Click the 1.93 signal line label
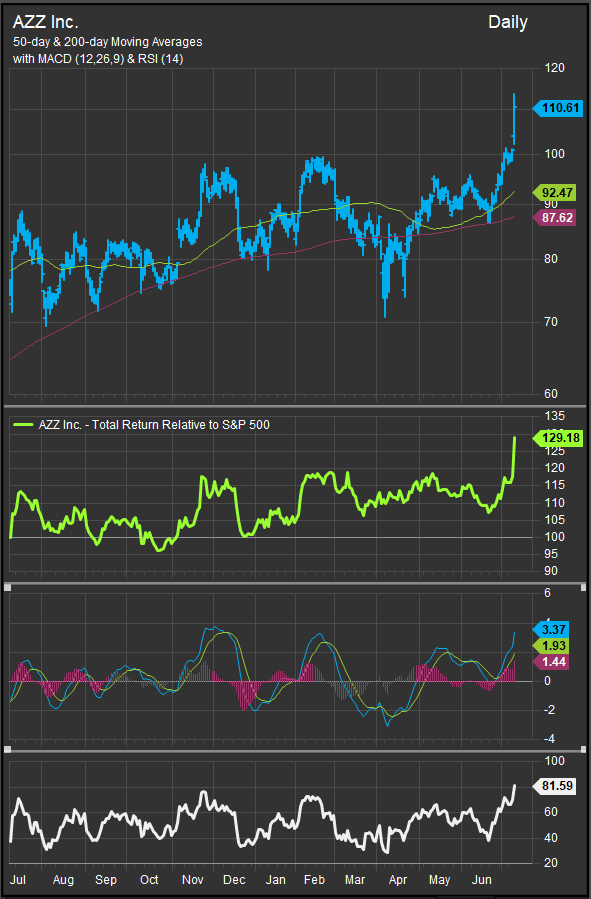The height and width of the screenshot is (899, 591). (550, 646)
